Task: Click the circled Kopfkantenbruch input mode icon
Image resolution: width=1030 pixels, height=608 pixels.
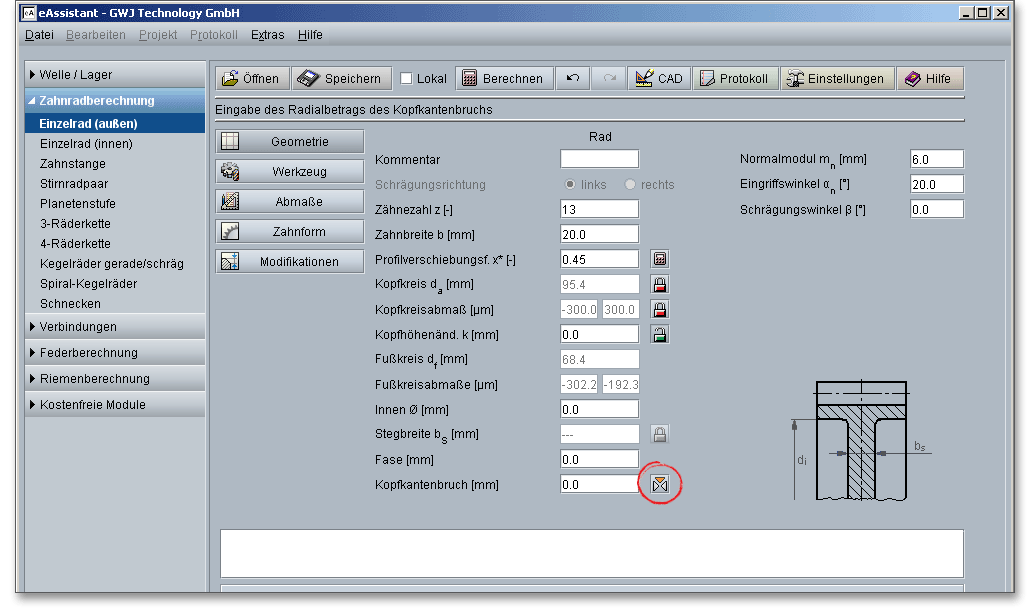Action: coord(660,484)
